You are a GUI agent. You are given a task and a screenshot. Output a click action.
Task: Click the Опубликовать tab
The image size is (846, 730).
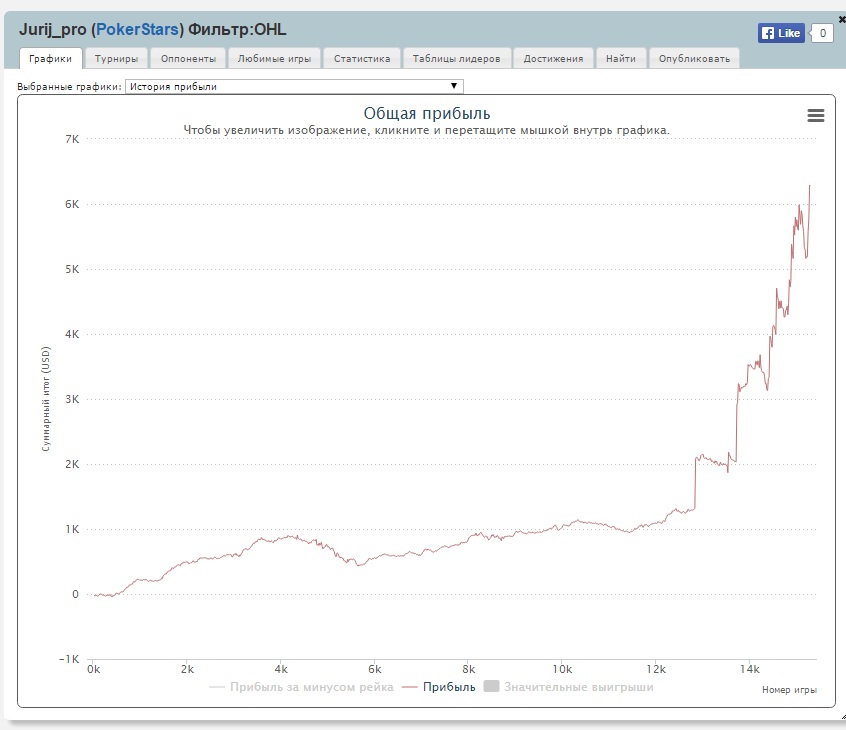[x=694, y=59]
